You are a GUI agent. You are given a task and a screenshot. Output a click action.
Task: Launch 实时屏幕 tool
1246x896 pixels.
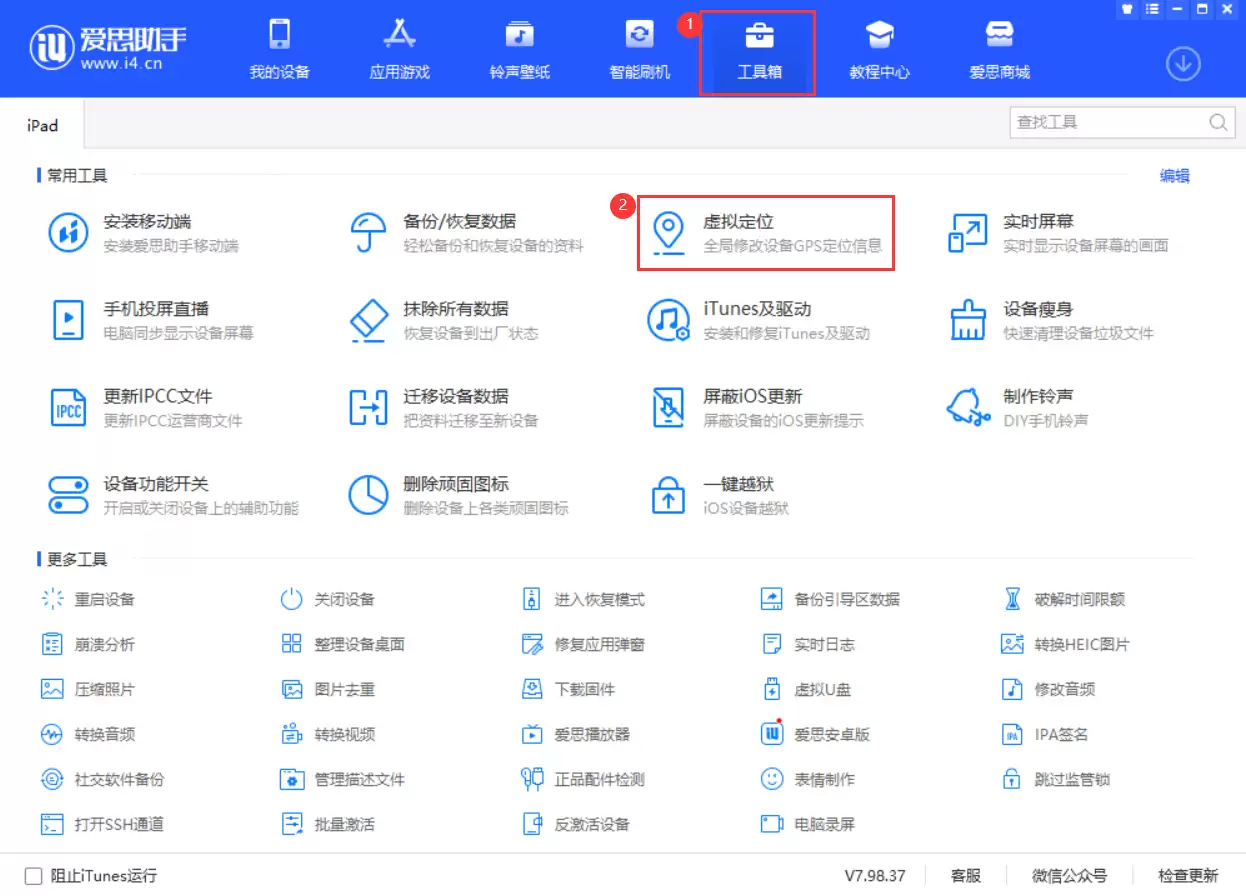[x=1057, y=233]
